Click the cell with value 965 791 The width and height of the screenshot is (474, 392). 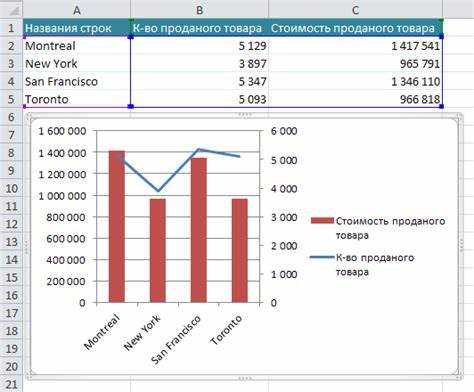355,64
